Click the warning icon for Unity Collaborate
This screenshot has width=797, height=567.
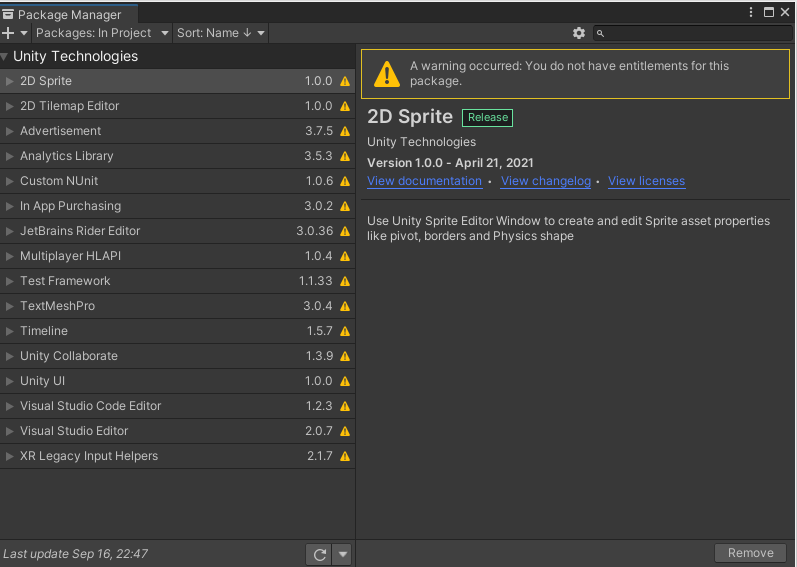[345, 356]
